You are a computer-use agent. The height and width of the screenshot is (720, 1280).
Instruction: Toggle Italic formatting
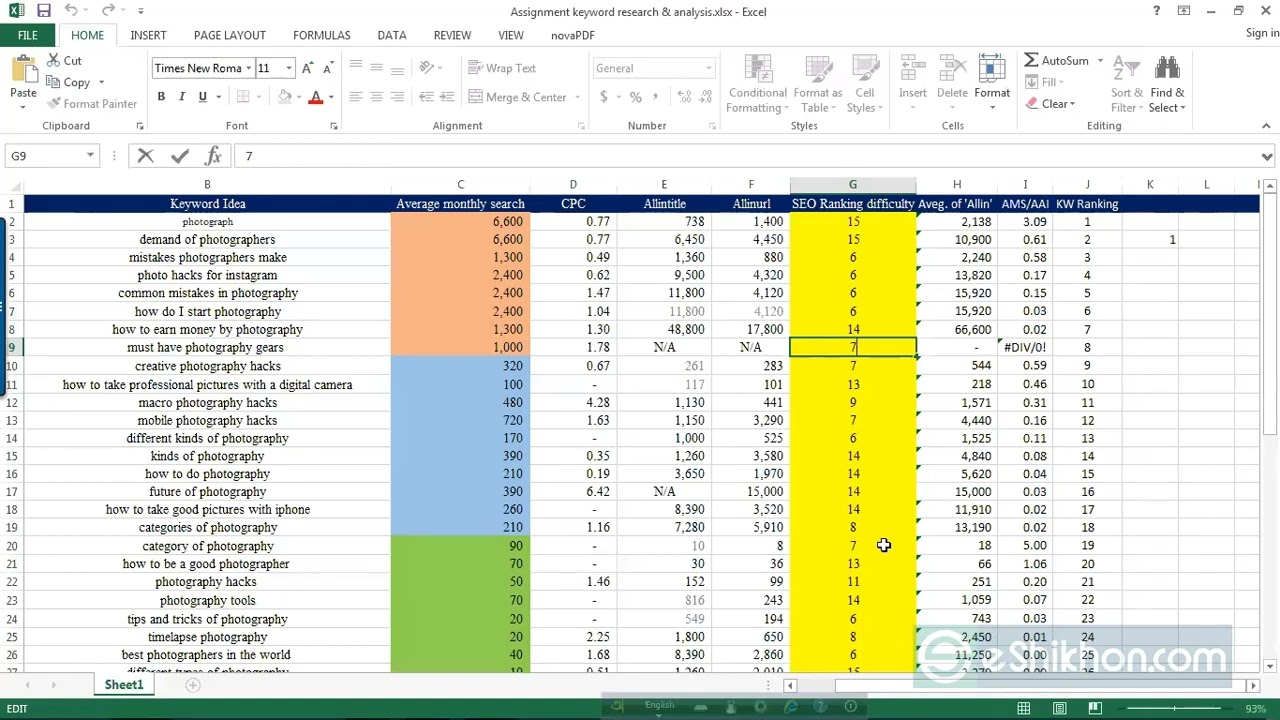pos(182,97)
